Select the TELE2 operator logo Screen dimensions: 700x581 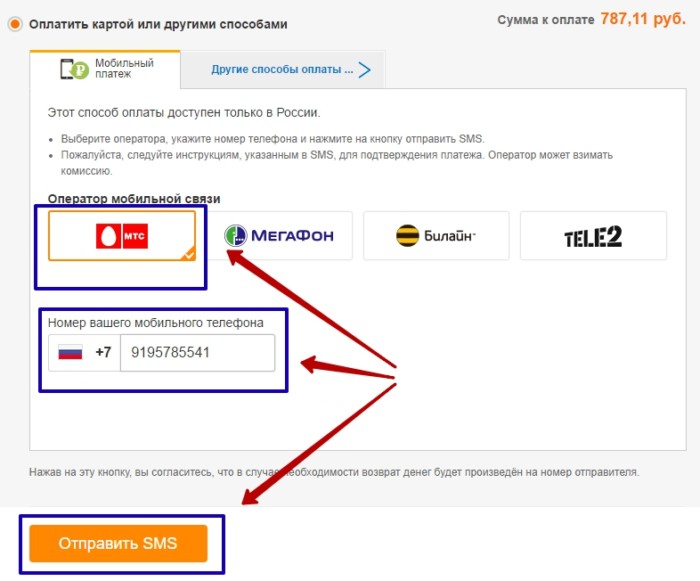[x=593, y=236]
